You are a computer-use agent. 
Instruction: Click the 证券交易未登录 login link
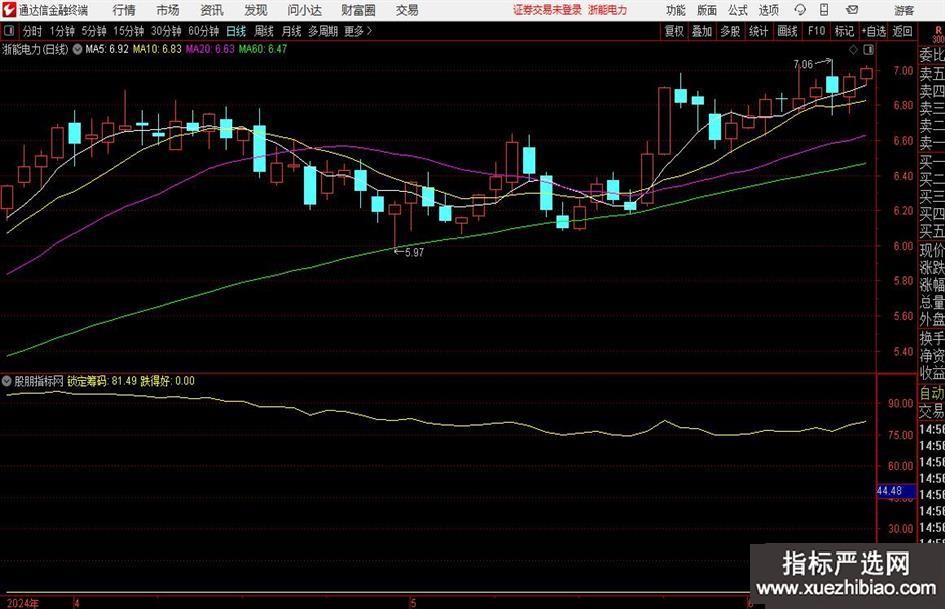[548, 10]
